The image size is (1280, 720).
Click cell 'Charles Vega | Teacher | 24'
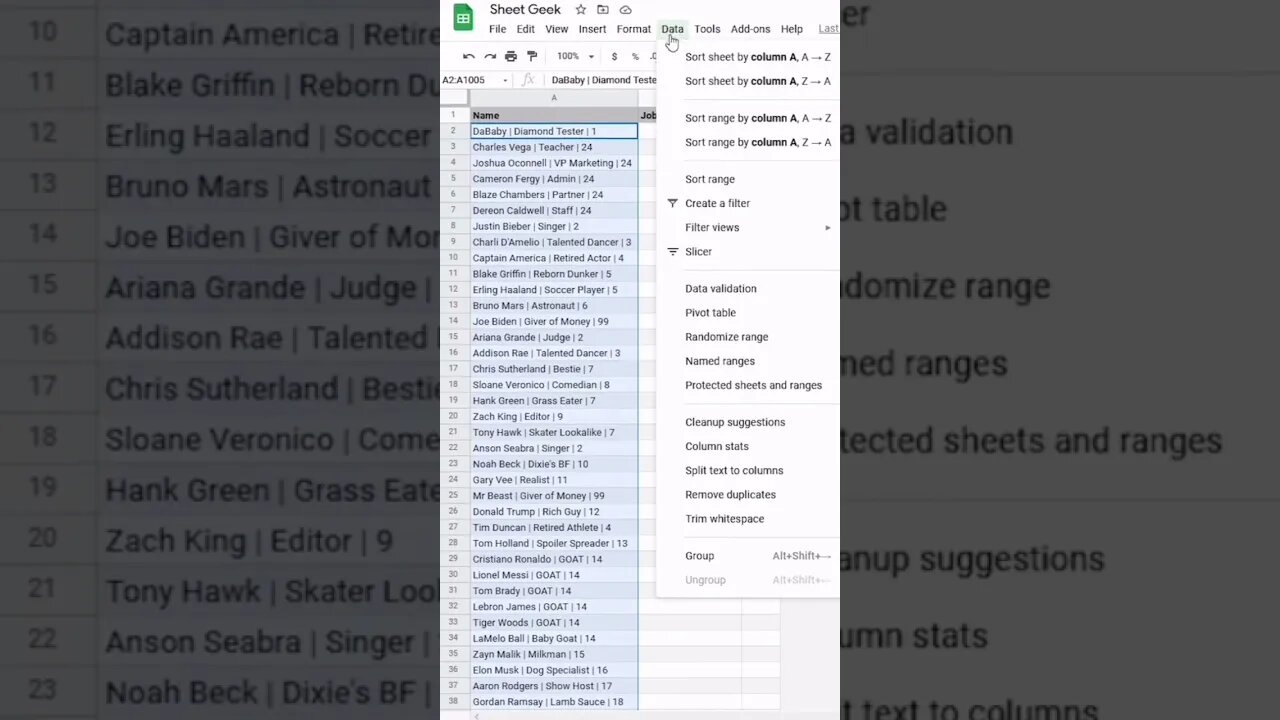(554, 147)
